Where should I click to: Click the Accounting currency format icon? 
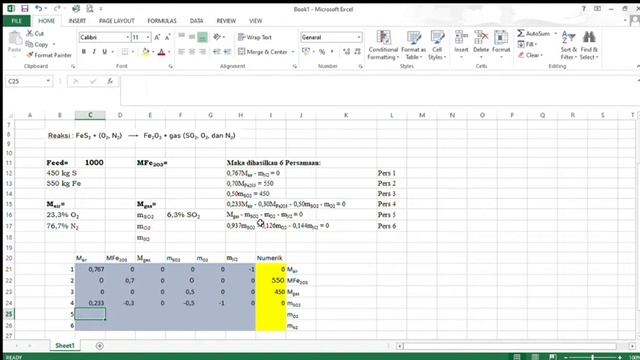tap(306, 51)
